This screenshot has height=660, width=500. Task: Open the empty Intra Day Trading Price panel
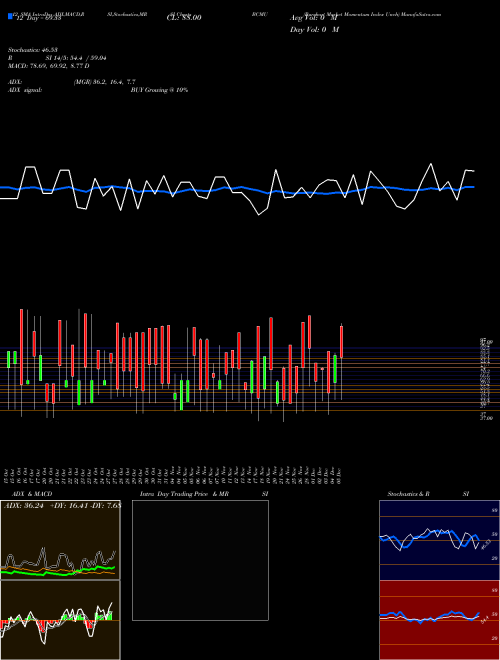click(200, 560)
